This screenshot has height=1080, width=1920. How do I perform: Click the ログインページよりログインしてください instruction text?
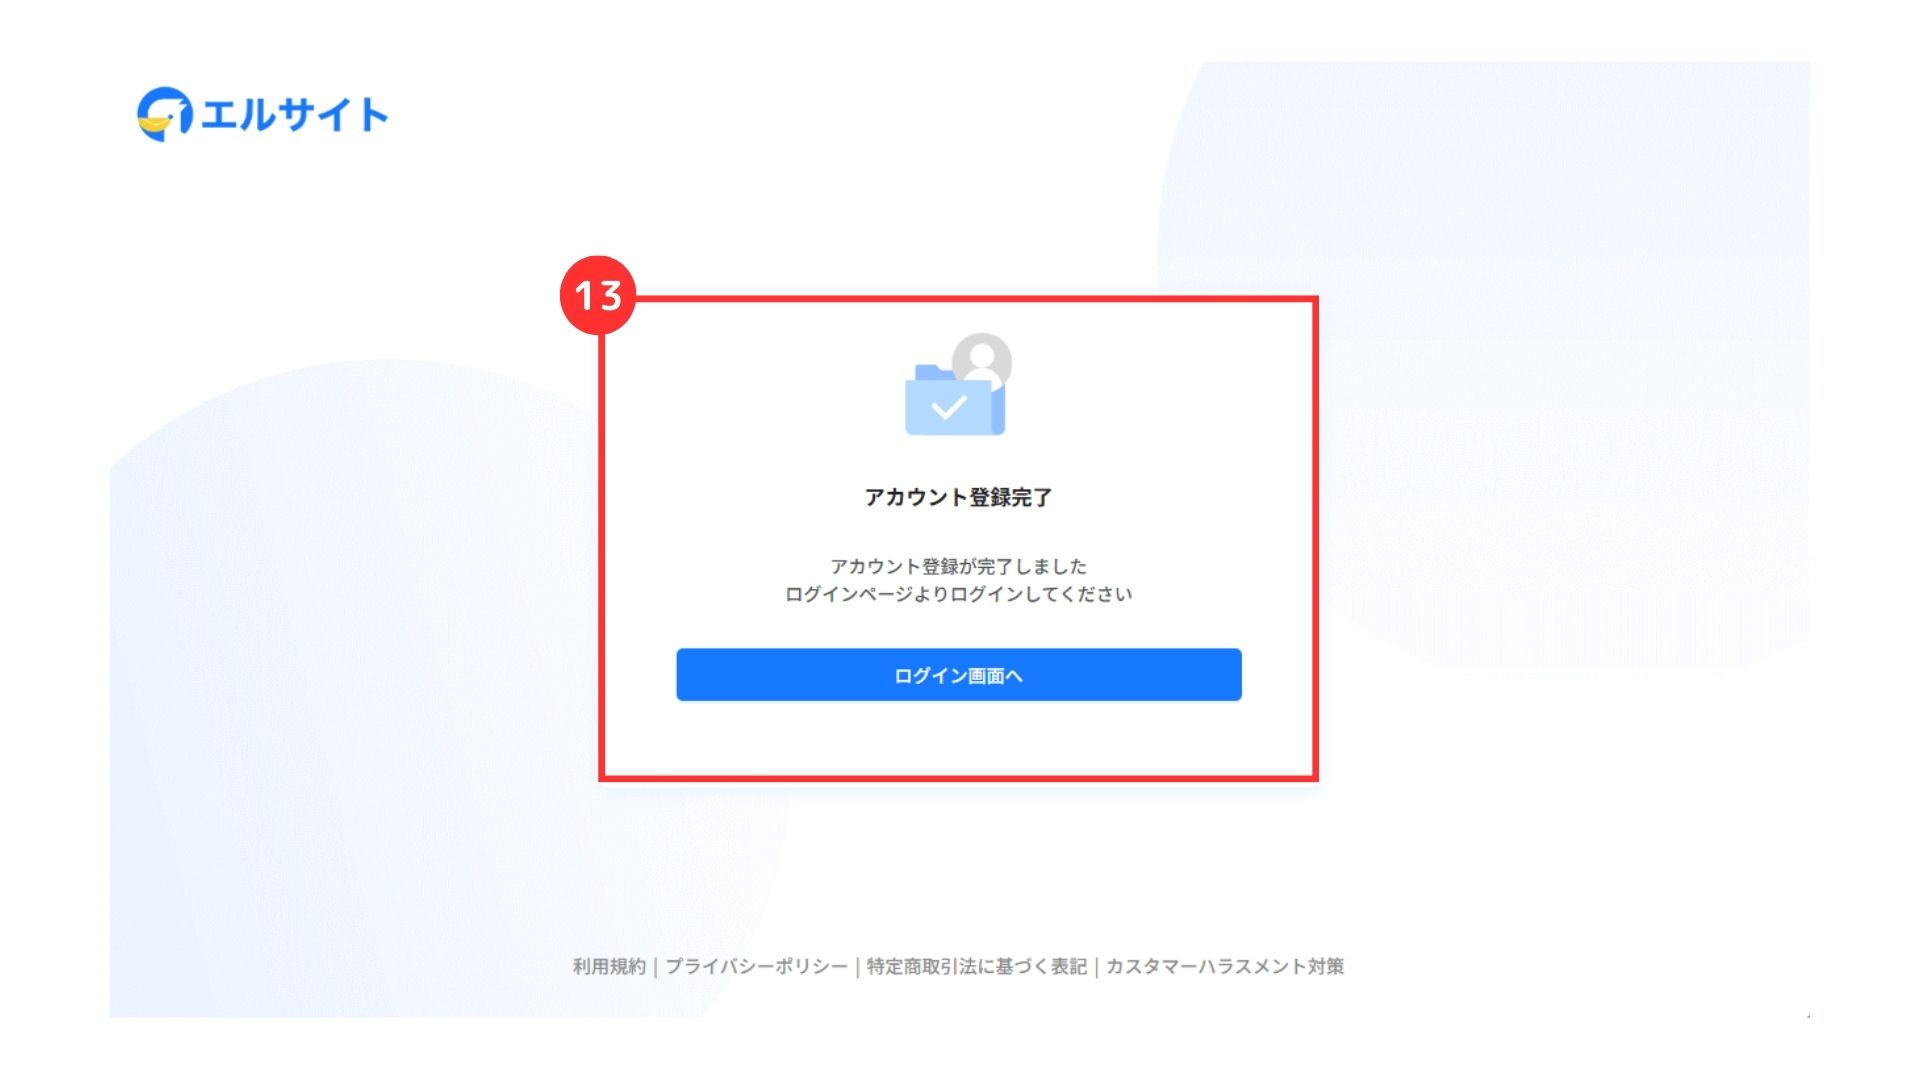tap(958, 594)
